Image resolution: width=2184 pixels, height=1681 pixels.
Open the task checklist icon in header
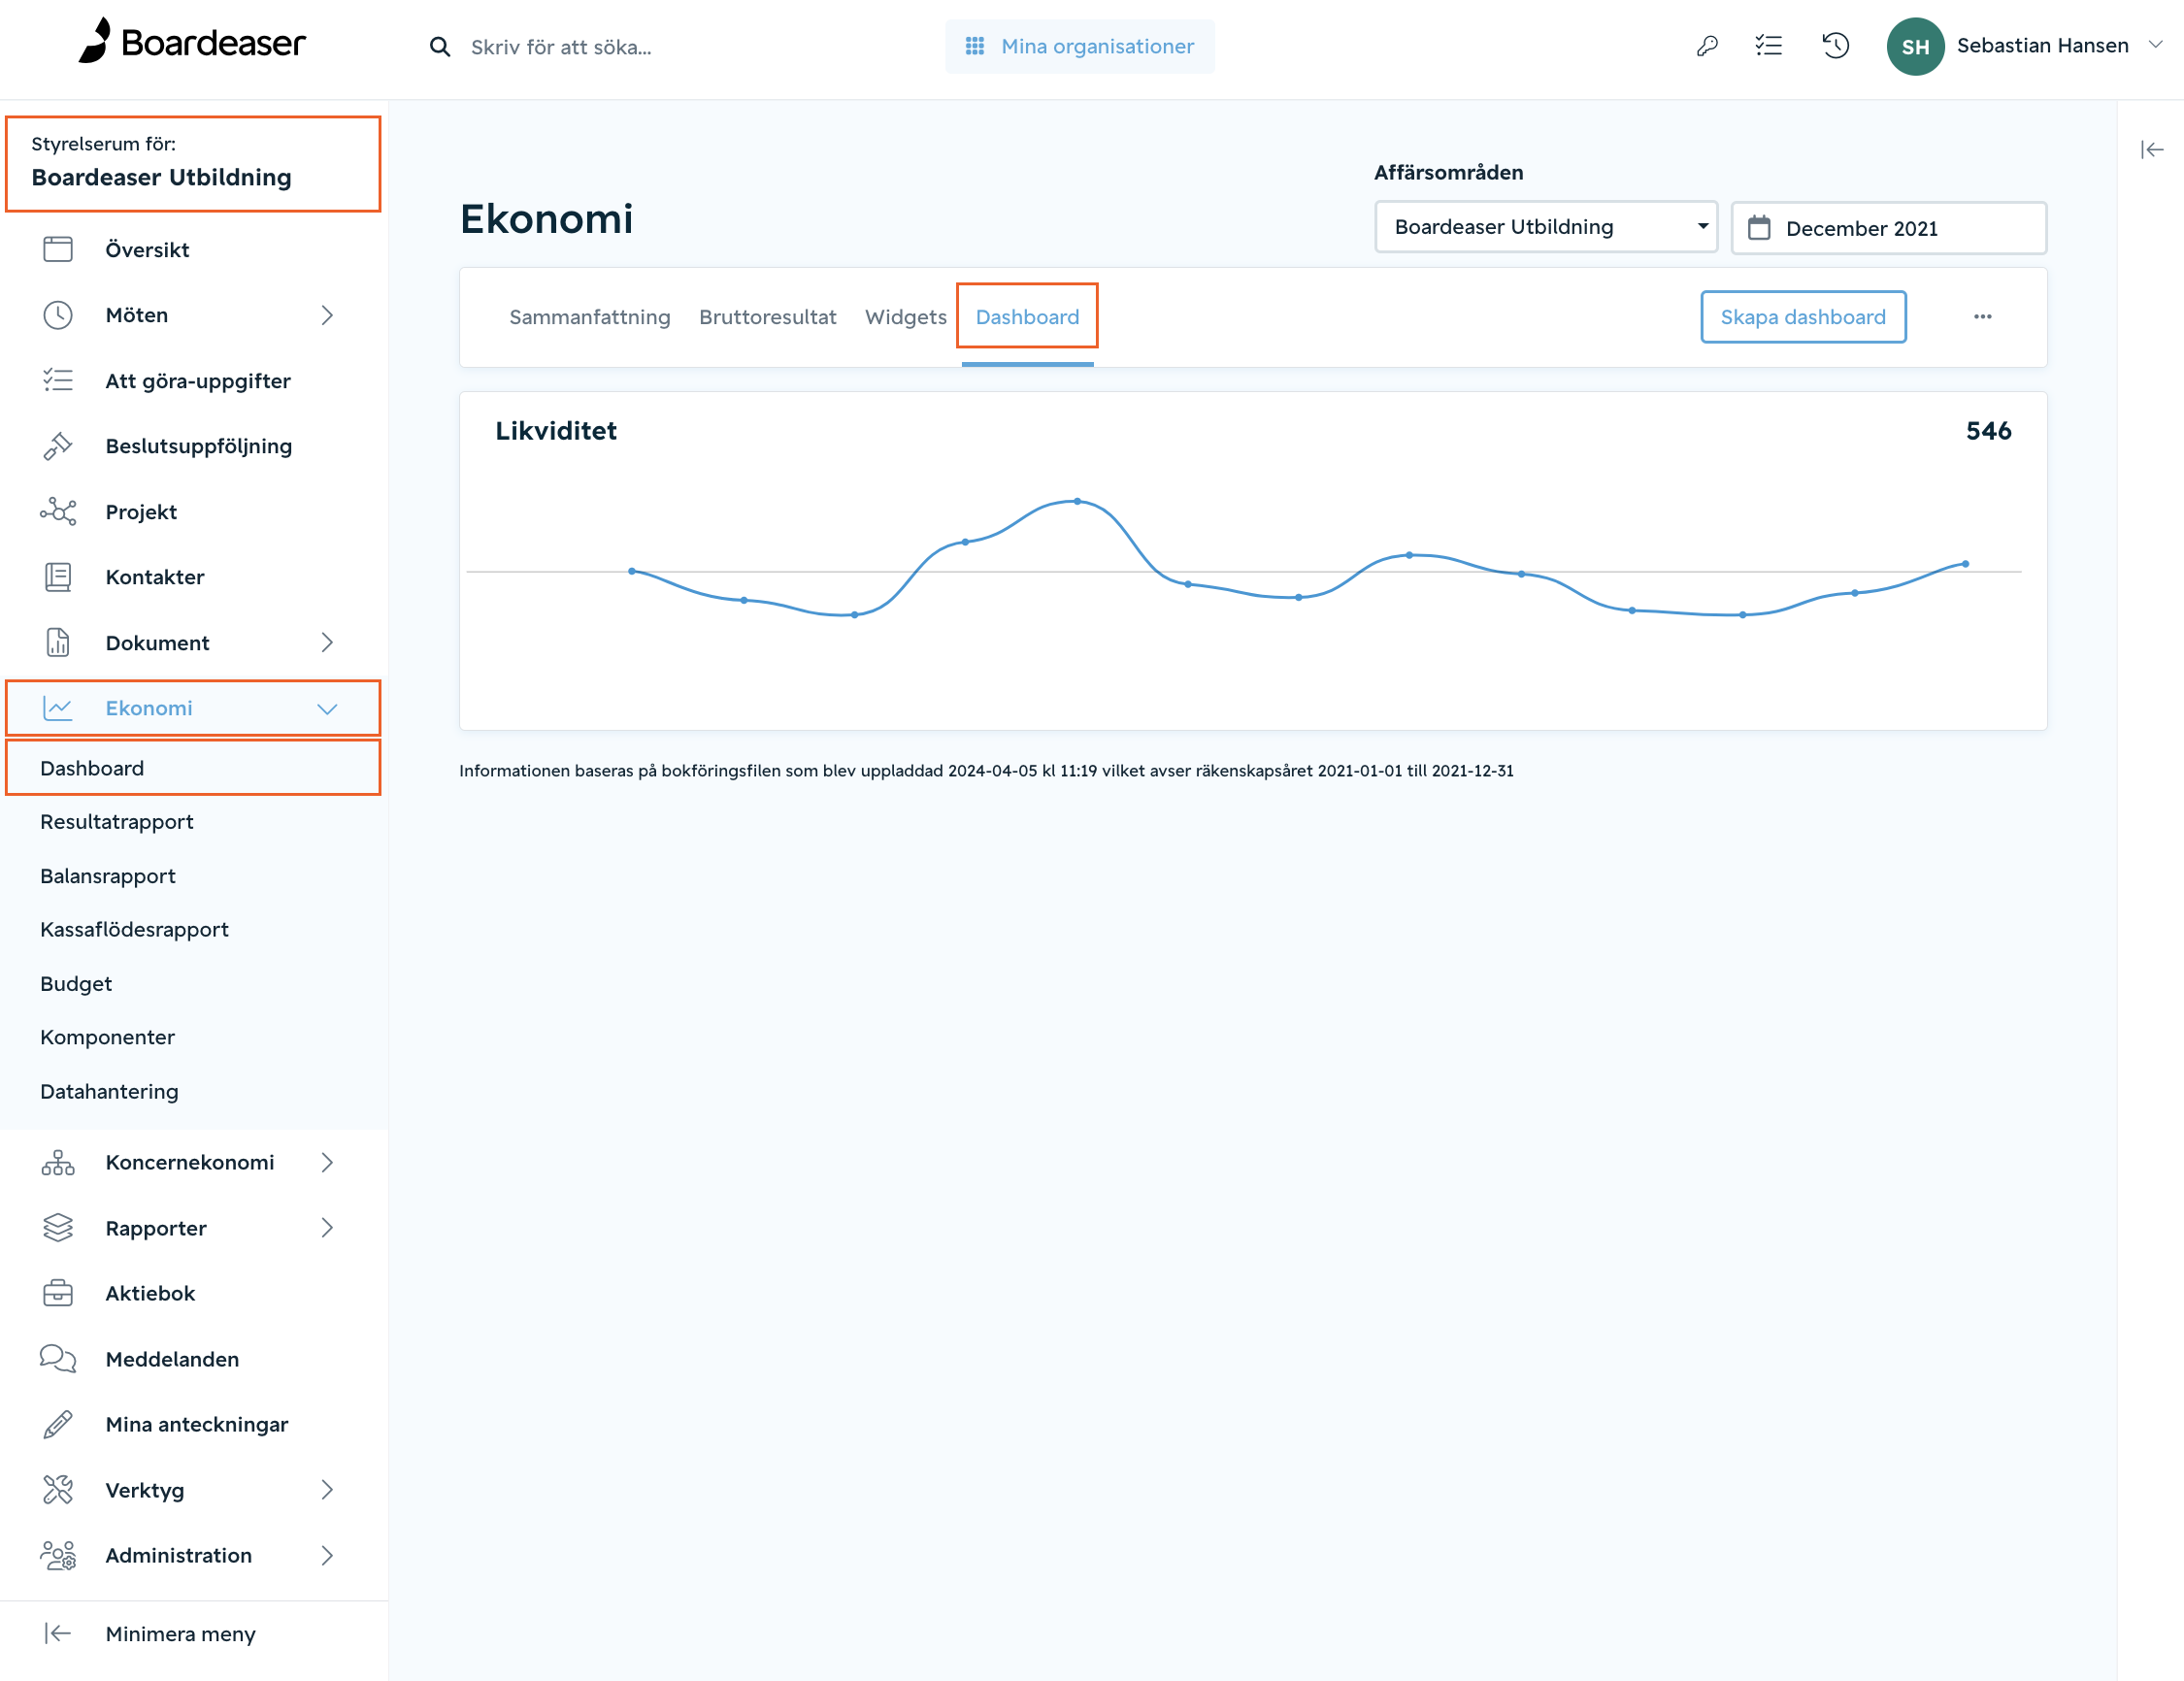pos(1769,46)
